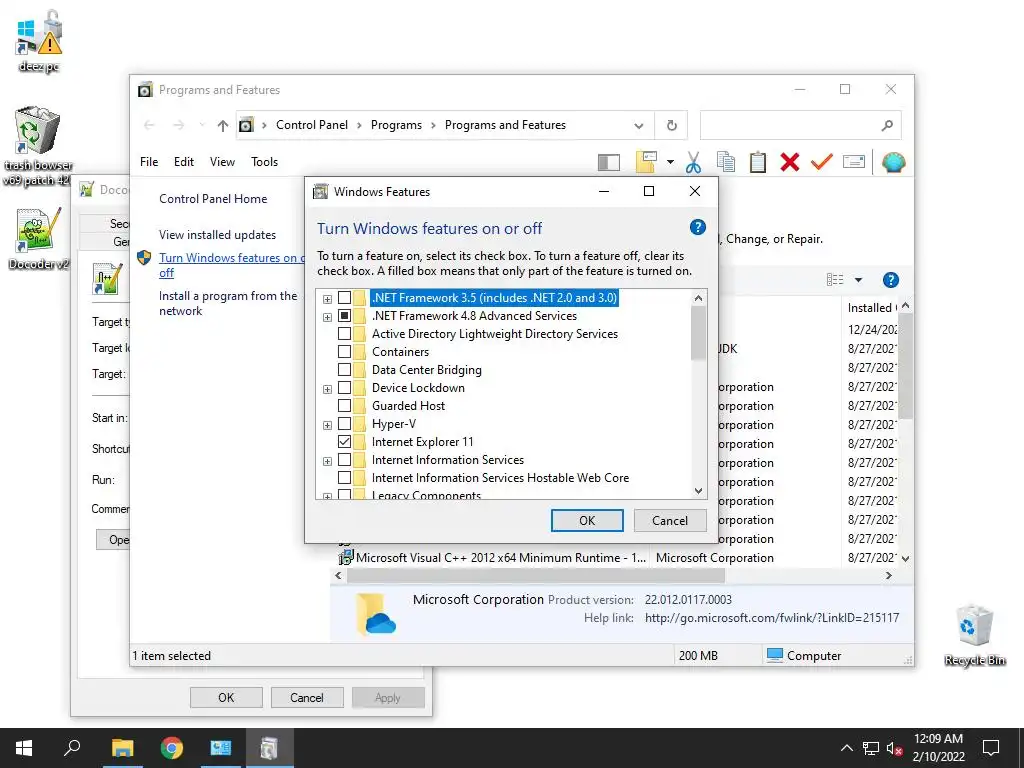Toggle .NET Framework 4.8 Advanced Services checkbox

pyautogui.click(x=344, y=316)
